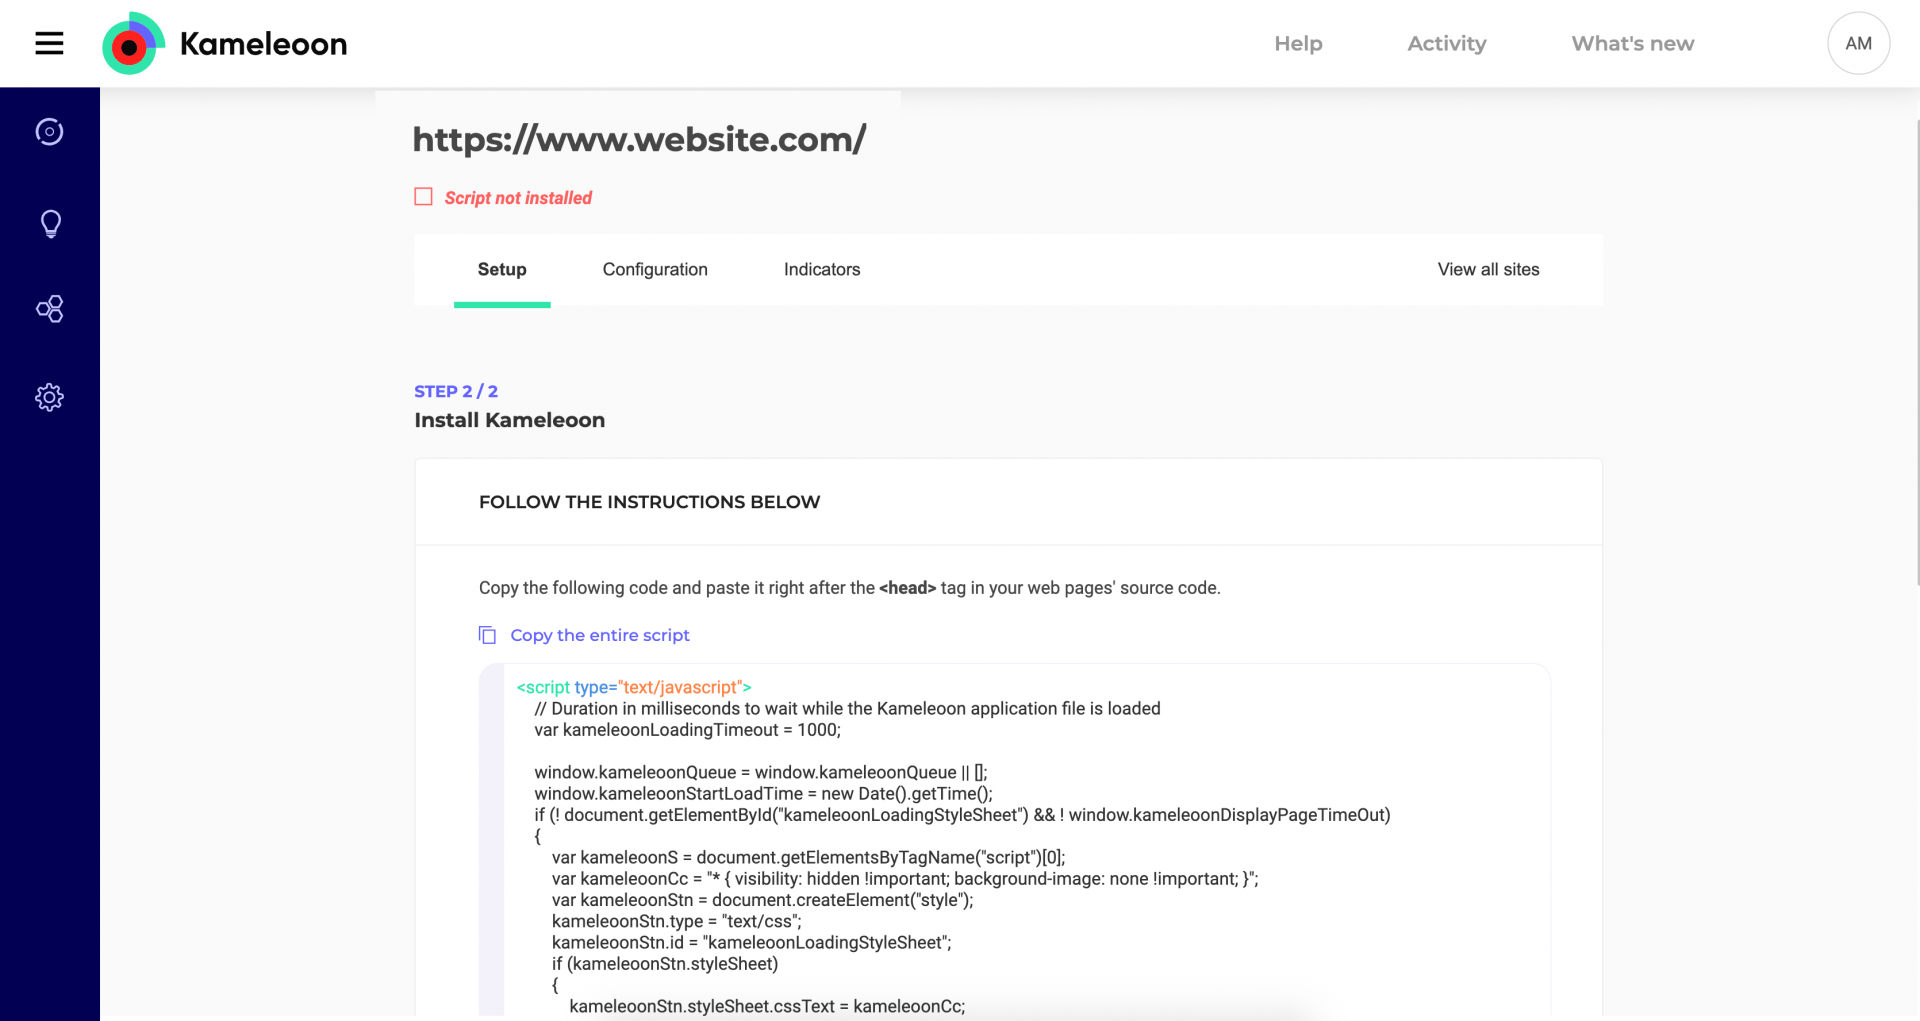
Task: Click the Duration in milliseconds comment line
Action: (847, 709)
